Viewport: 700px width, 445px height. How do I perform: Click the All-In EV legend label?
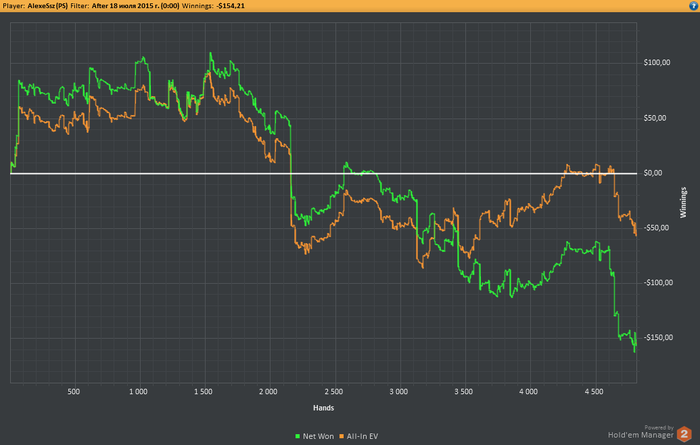[362, 436]
